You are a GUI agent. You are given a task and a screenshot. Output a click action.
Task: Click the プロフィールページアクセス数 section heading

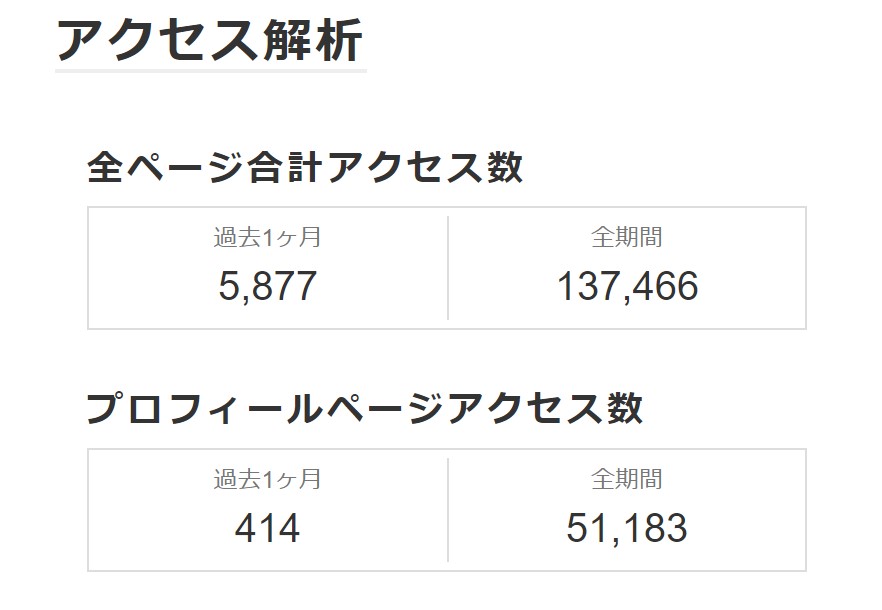coord(364,409)
